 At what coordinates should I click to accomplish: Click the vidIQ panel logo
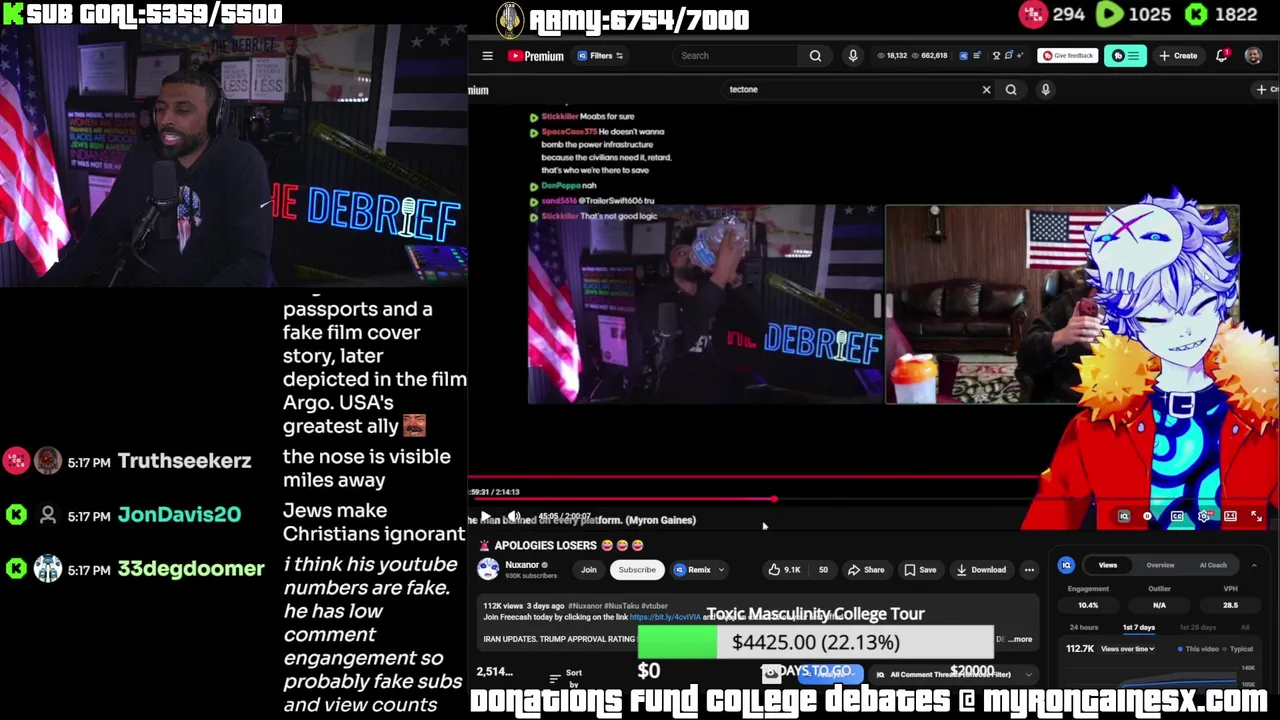pyautogui.click(x=1066, y=565)
